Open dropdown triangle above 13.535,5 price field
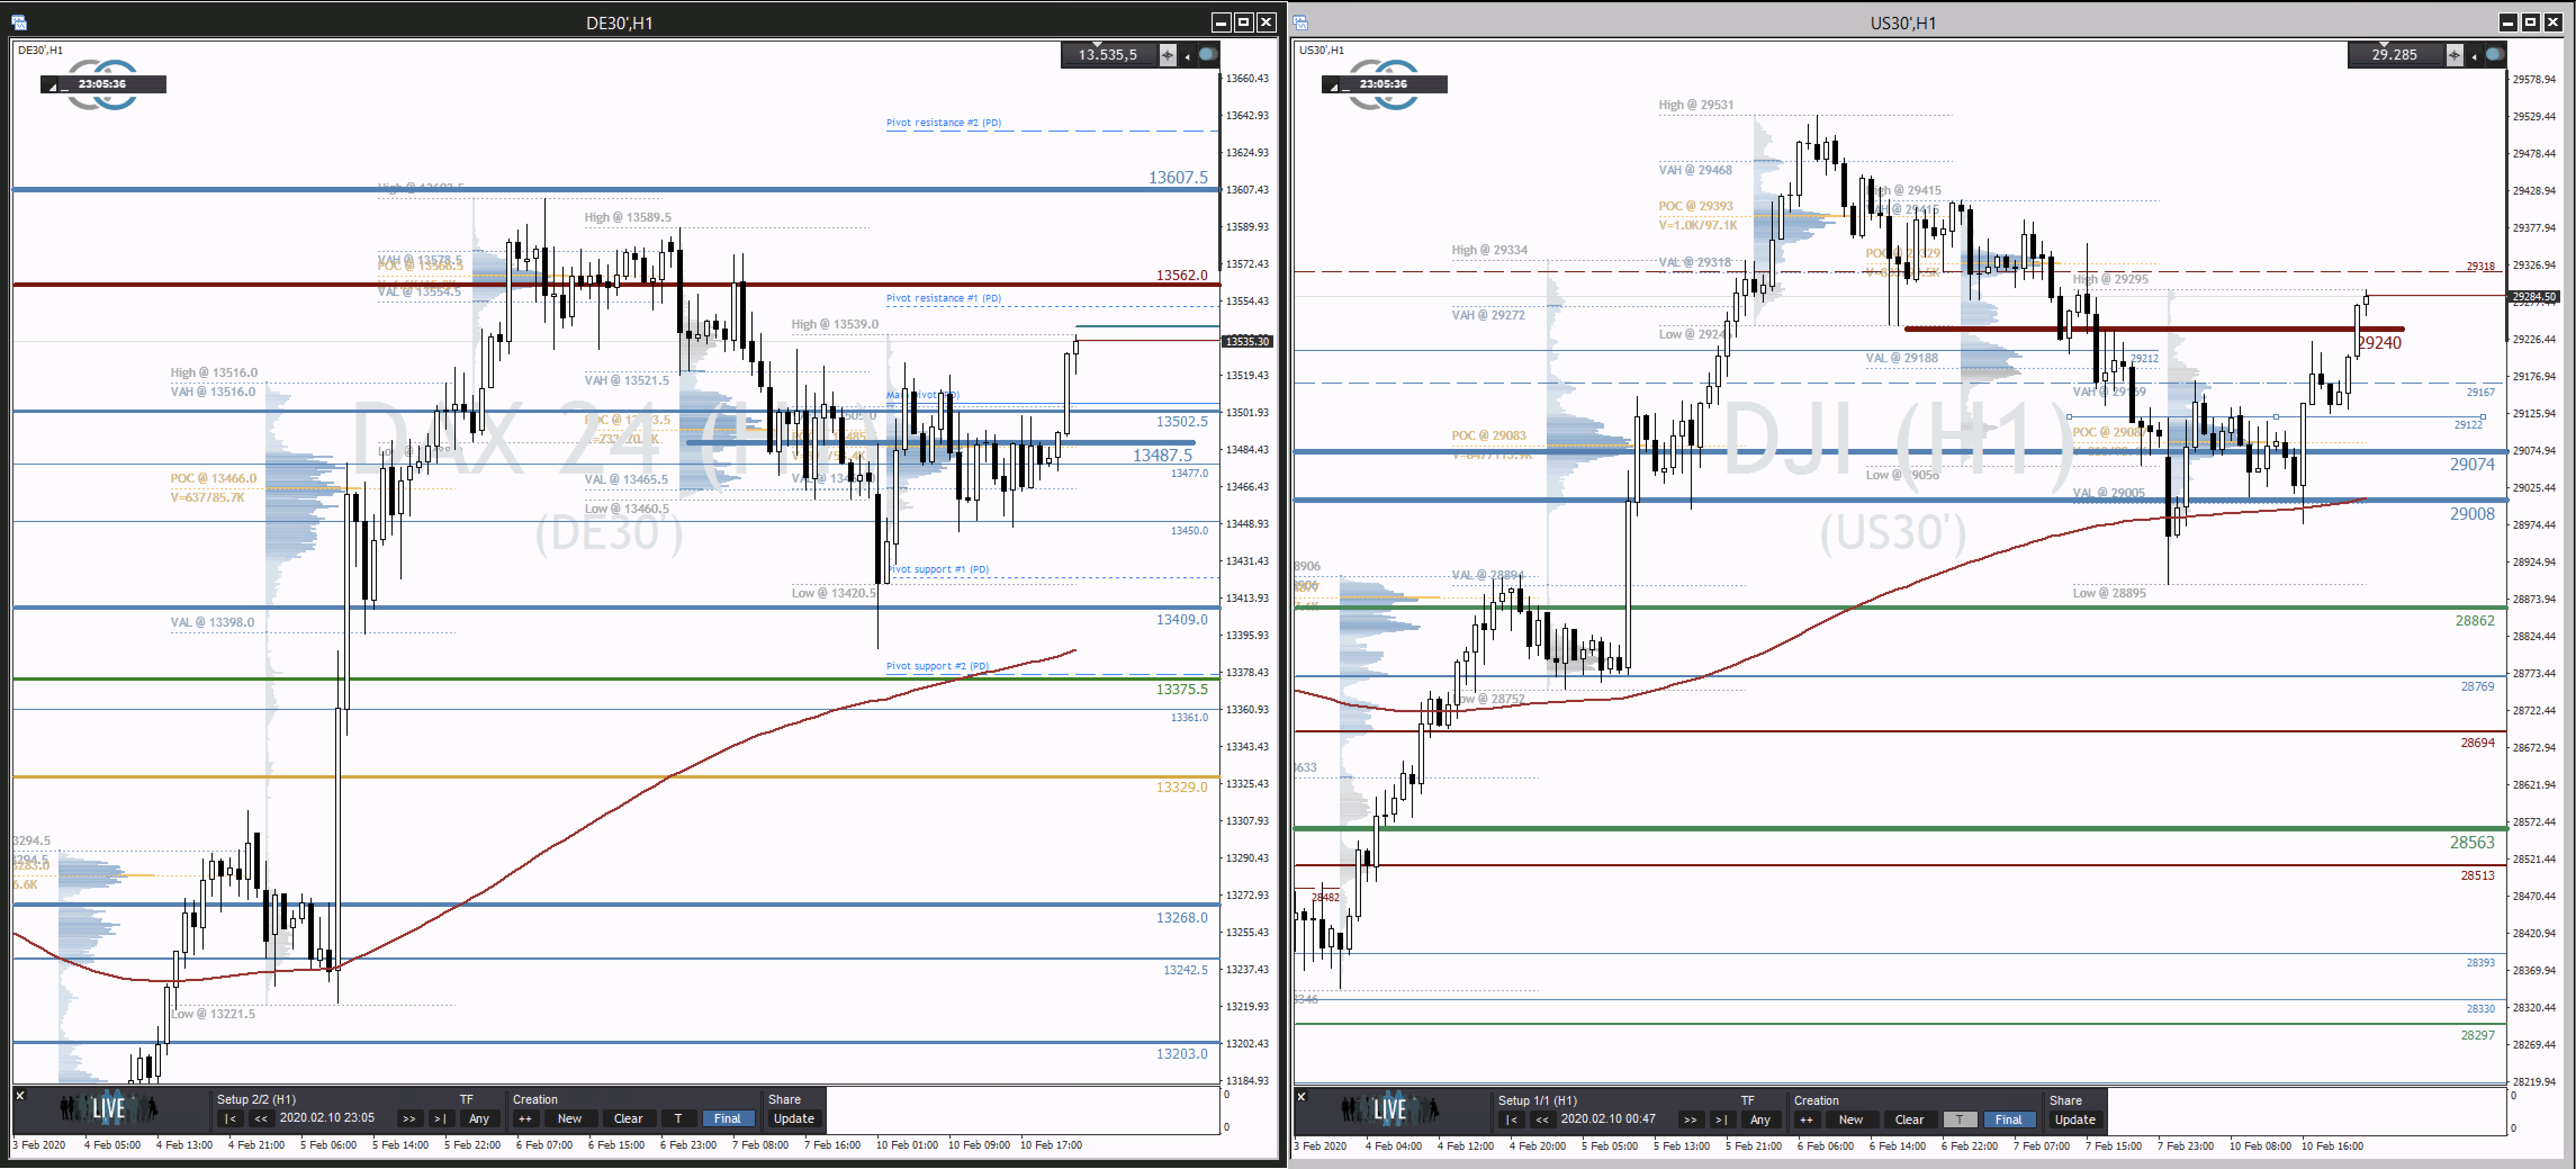This screenshot has width=2576, height=1169. [x=1097, y=45]
